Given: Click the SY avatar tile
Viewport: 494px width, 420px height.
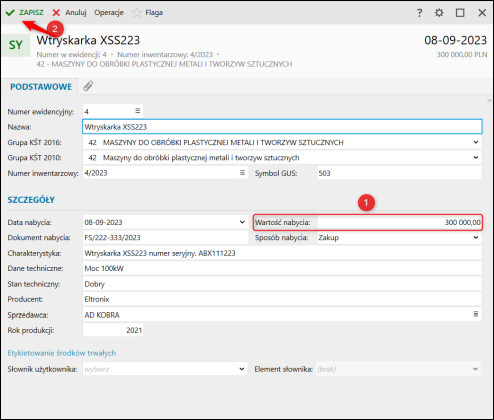Looking at the screenshot, I should click(x=16, y=45).
